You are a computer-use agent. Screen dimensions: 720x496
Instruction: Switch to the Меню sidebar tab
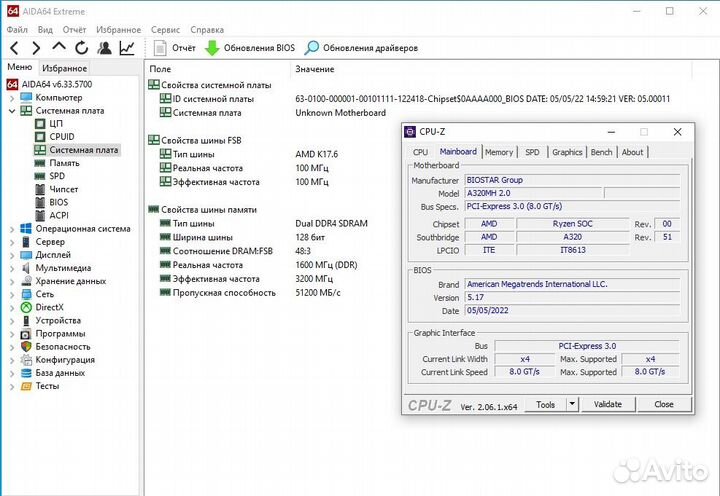tap(20, 67)
